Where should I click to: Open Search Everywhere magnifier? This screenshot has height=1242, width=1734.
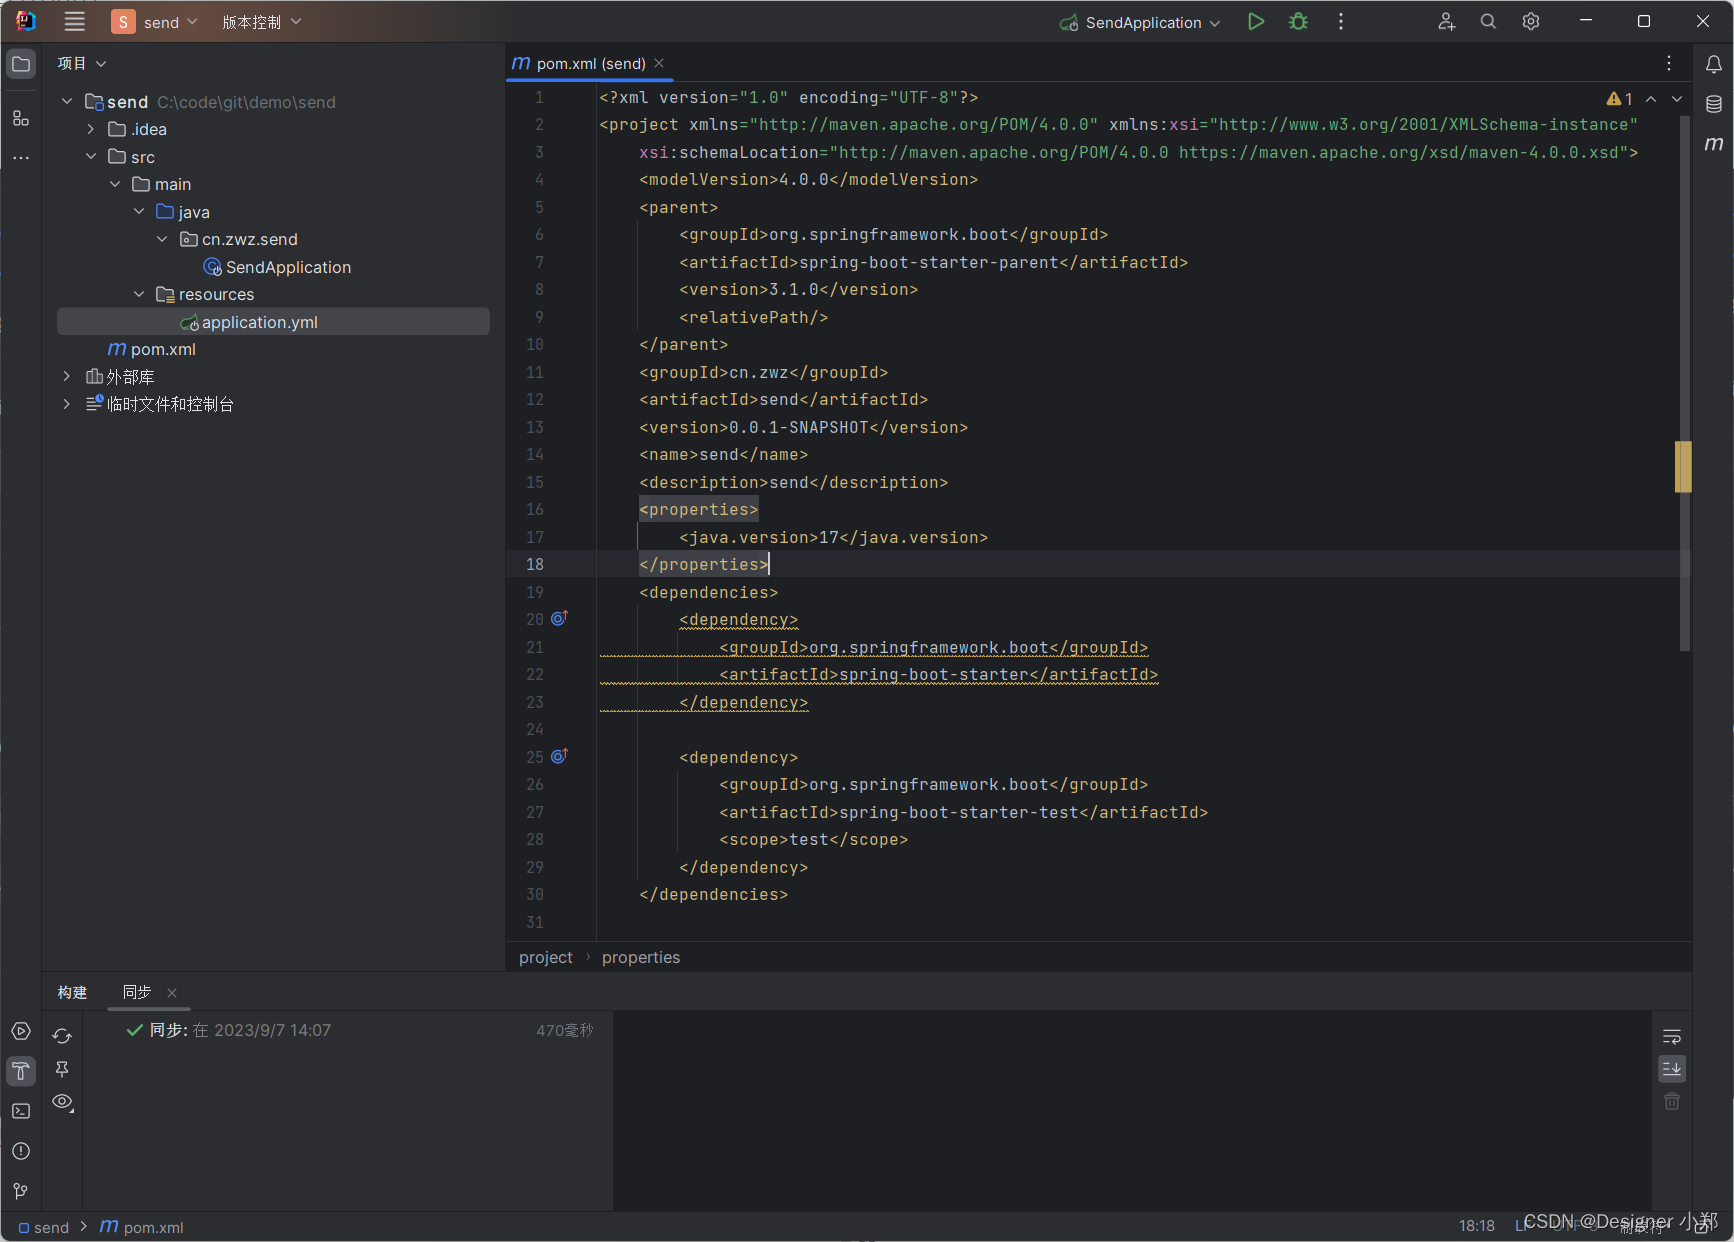pyautogui.click(x=1488, y=22)
